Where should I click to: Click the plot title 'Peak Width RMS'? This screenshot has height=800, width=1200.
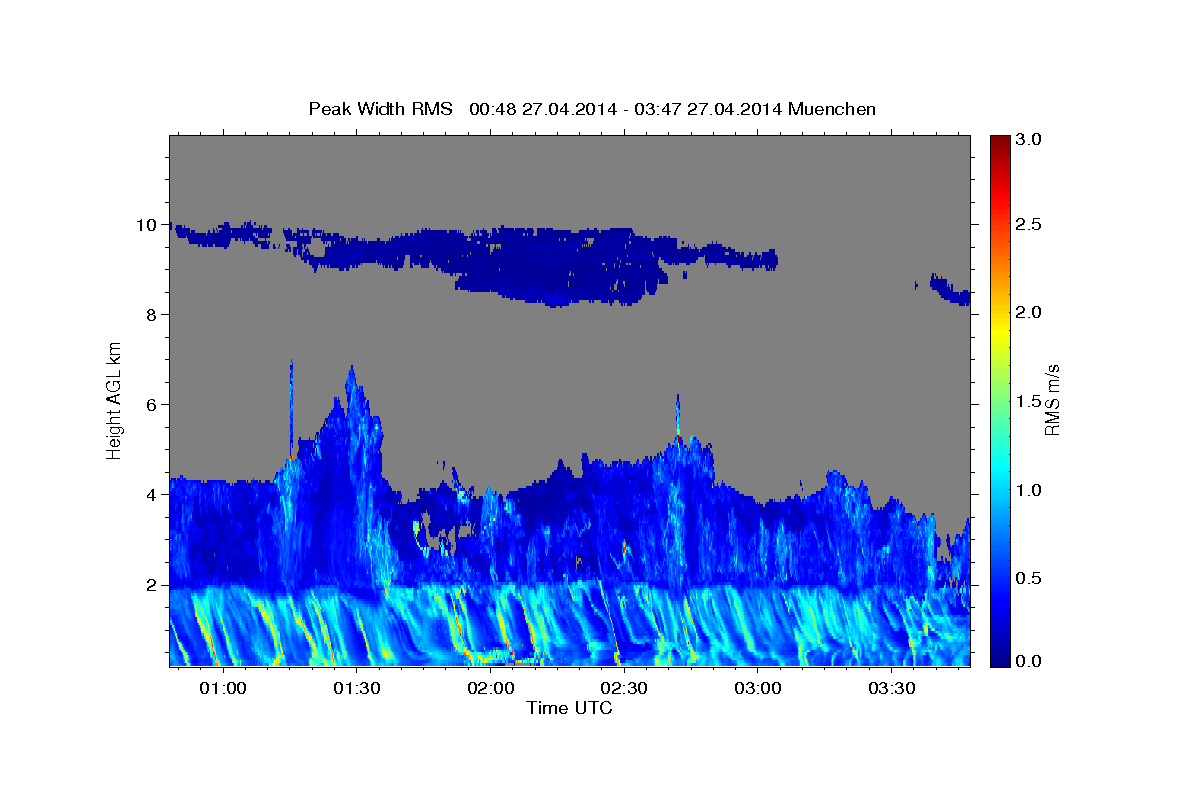[x=381, y=108]
